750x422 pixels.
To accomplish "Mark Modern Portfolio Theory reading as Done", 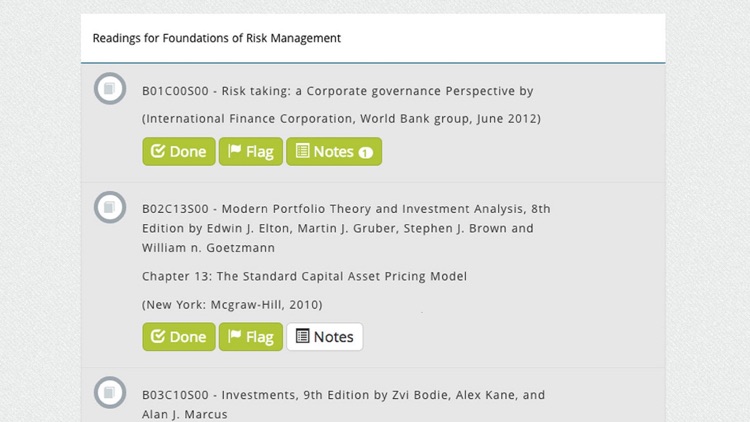I will (x=179, y=337).
